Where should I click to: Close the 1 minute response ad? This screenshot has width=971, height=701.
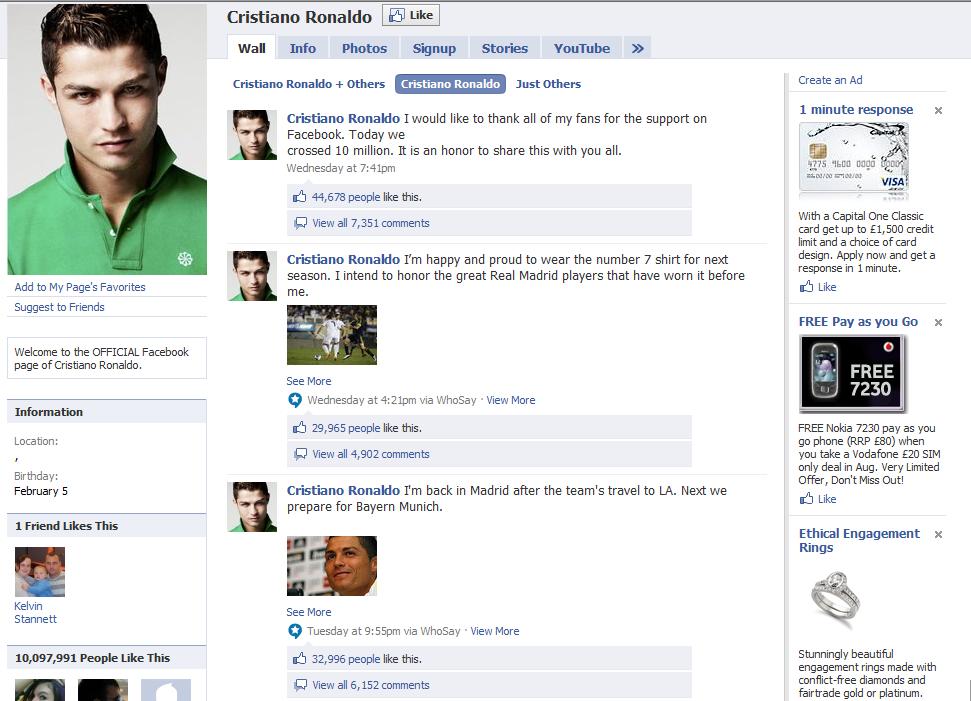point(938,110)
